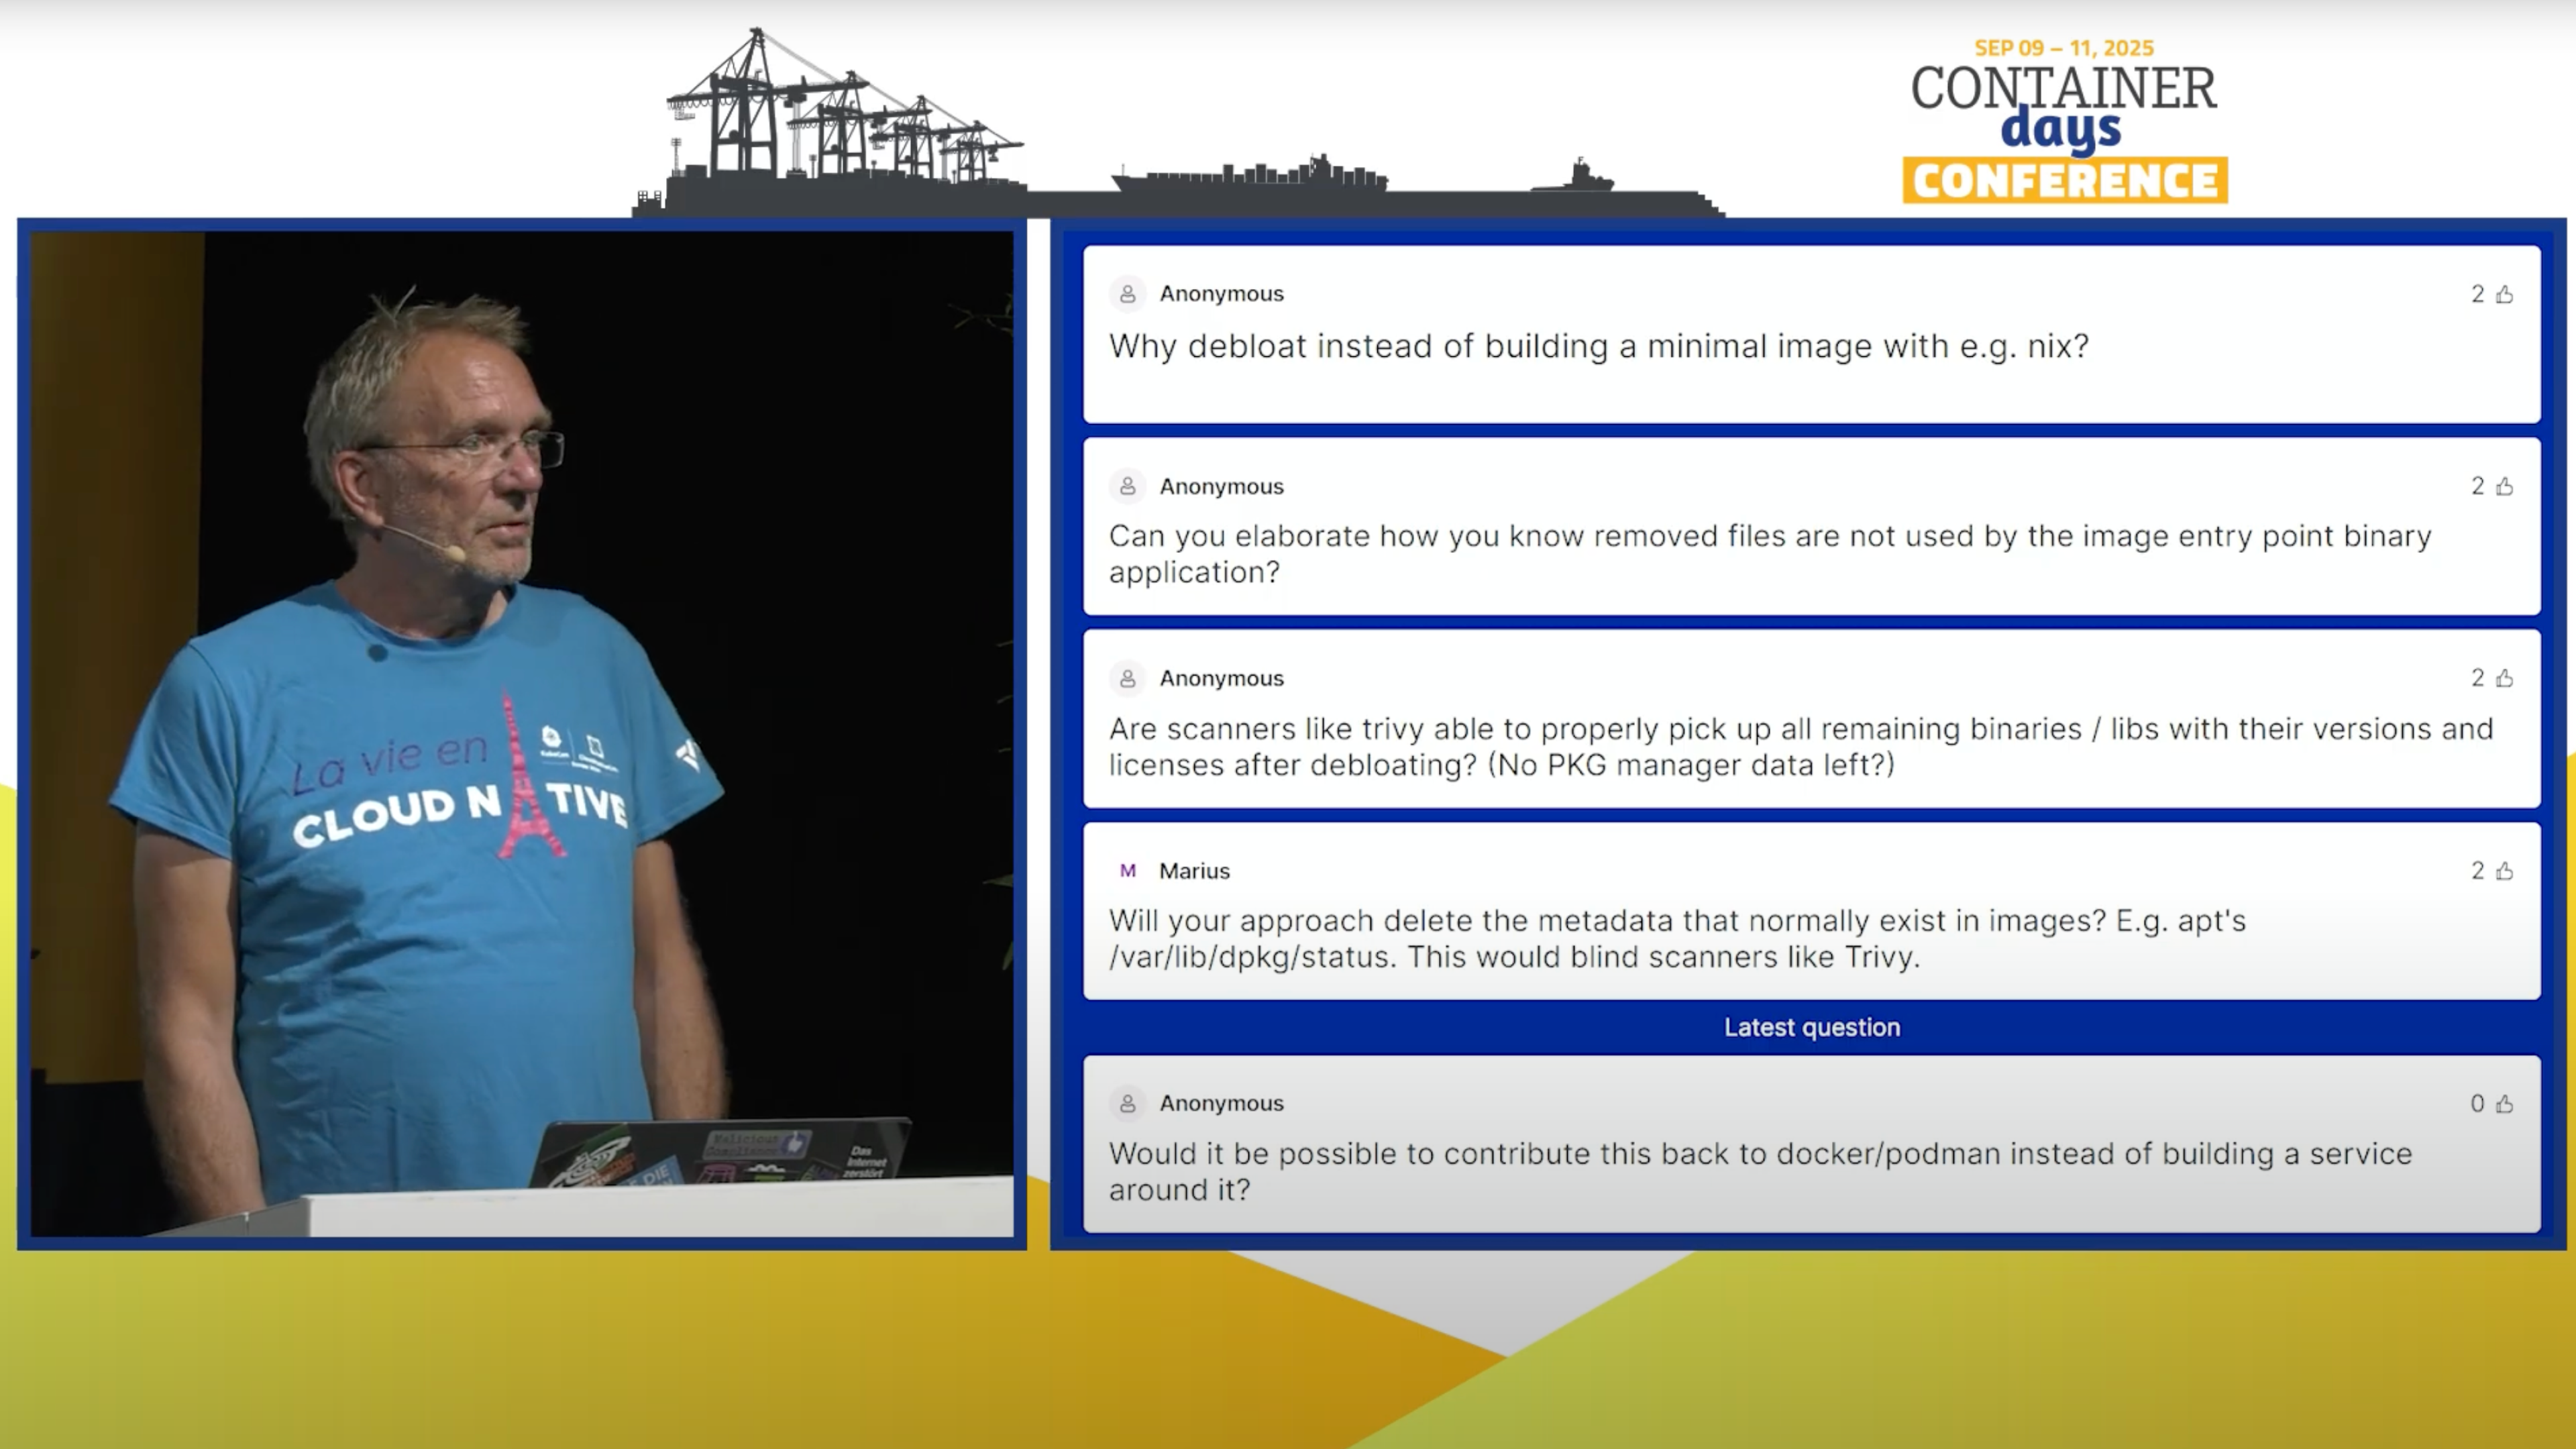This screenshot has width=2576, height=1449.
Task: Open the docker/podman contribution question text
Action: coord(1760,1171)
